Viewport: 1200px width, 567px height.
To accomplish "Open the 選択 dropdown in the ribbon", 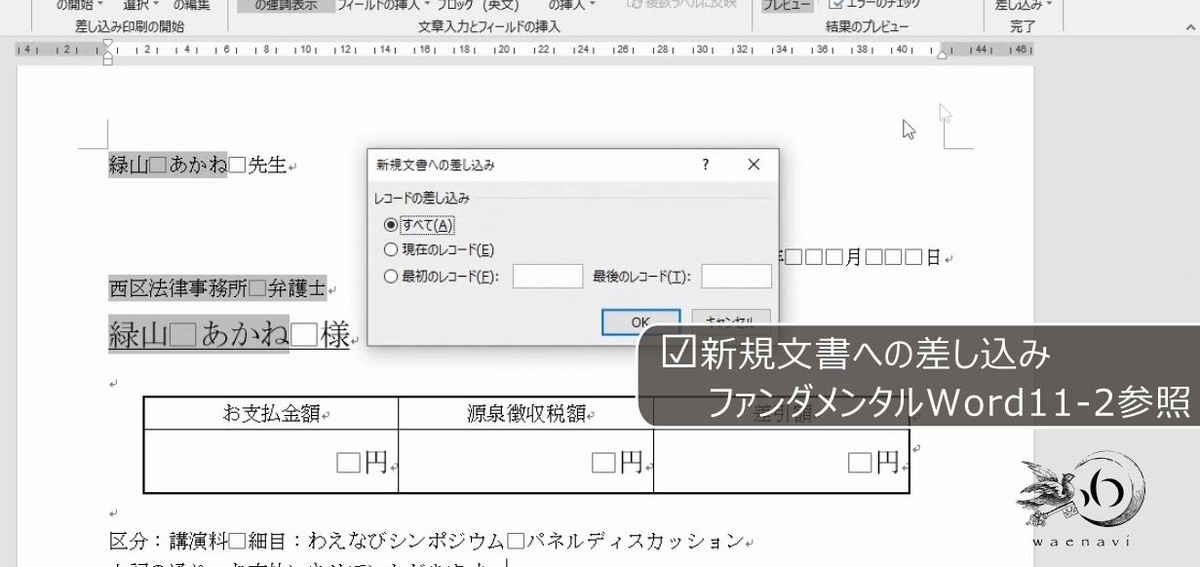I will coord(142,5).
